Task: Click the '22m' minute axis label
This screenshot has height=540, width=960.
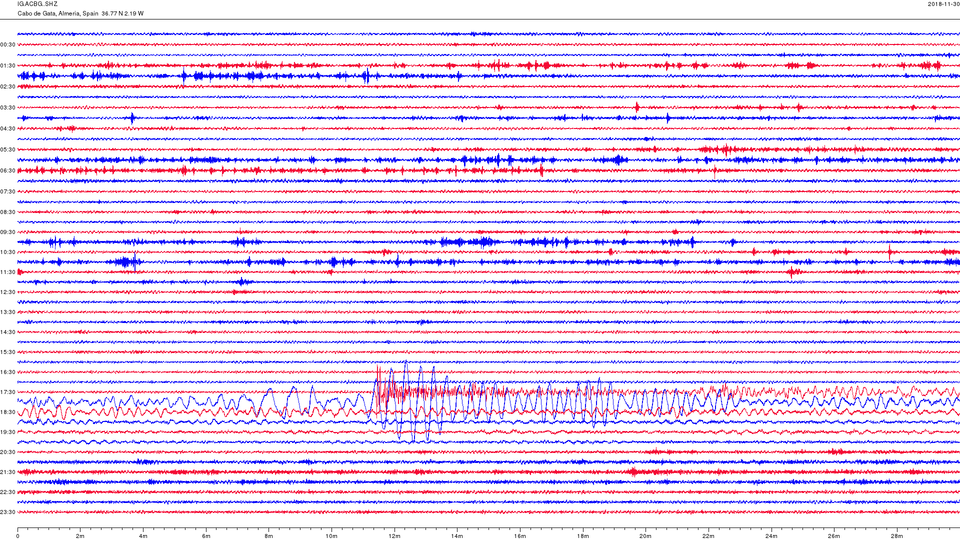Action: pos(708,536)
